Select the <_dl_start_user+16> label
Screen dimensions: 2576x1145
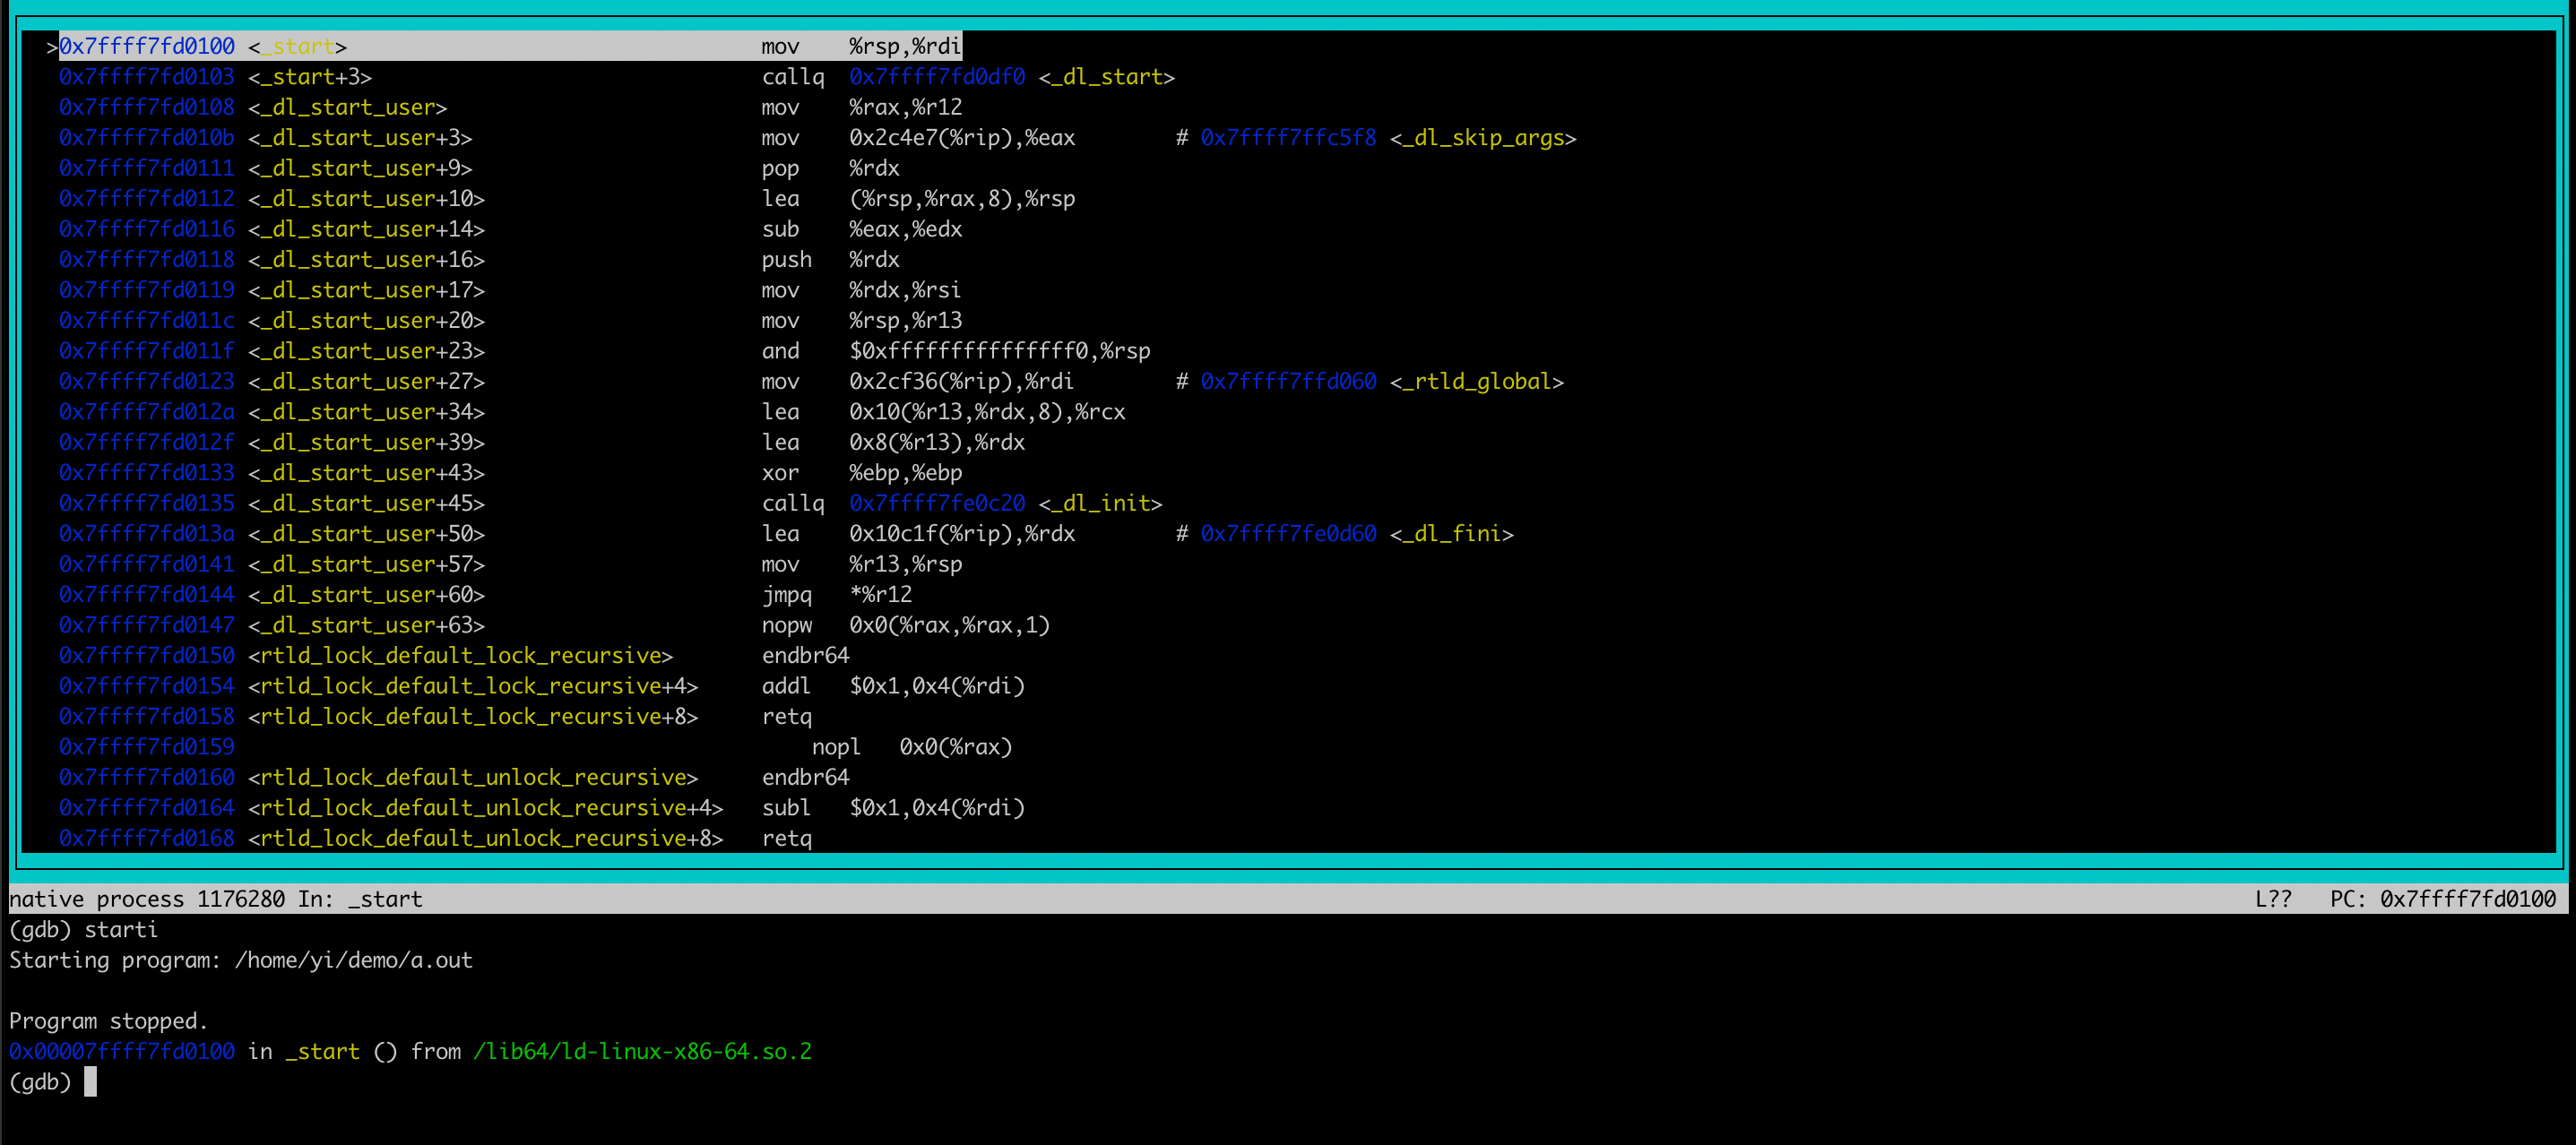[x=366, y=260]
